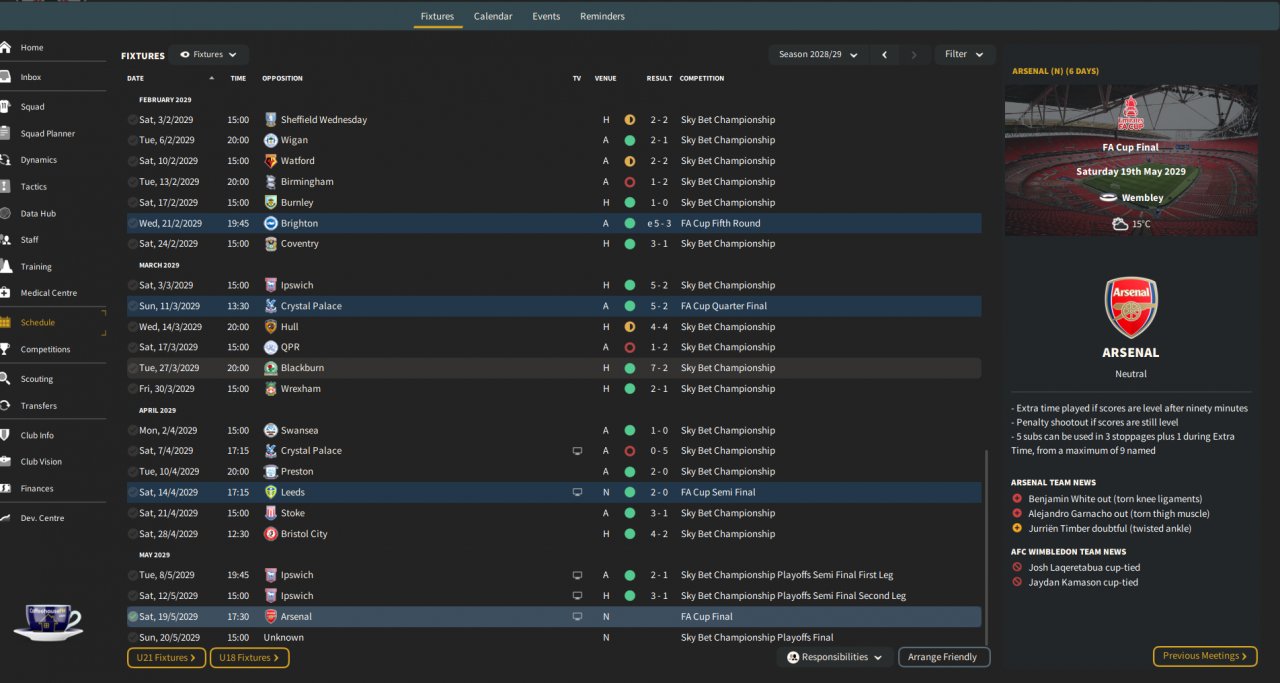
Task: Toggle reminder circle for Sheffield Wednesday fixture
Action: click(133, 120)
